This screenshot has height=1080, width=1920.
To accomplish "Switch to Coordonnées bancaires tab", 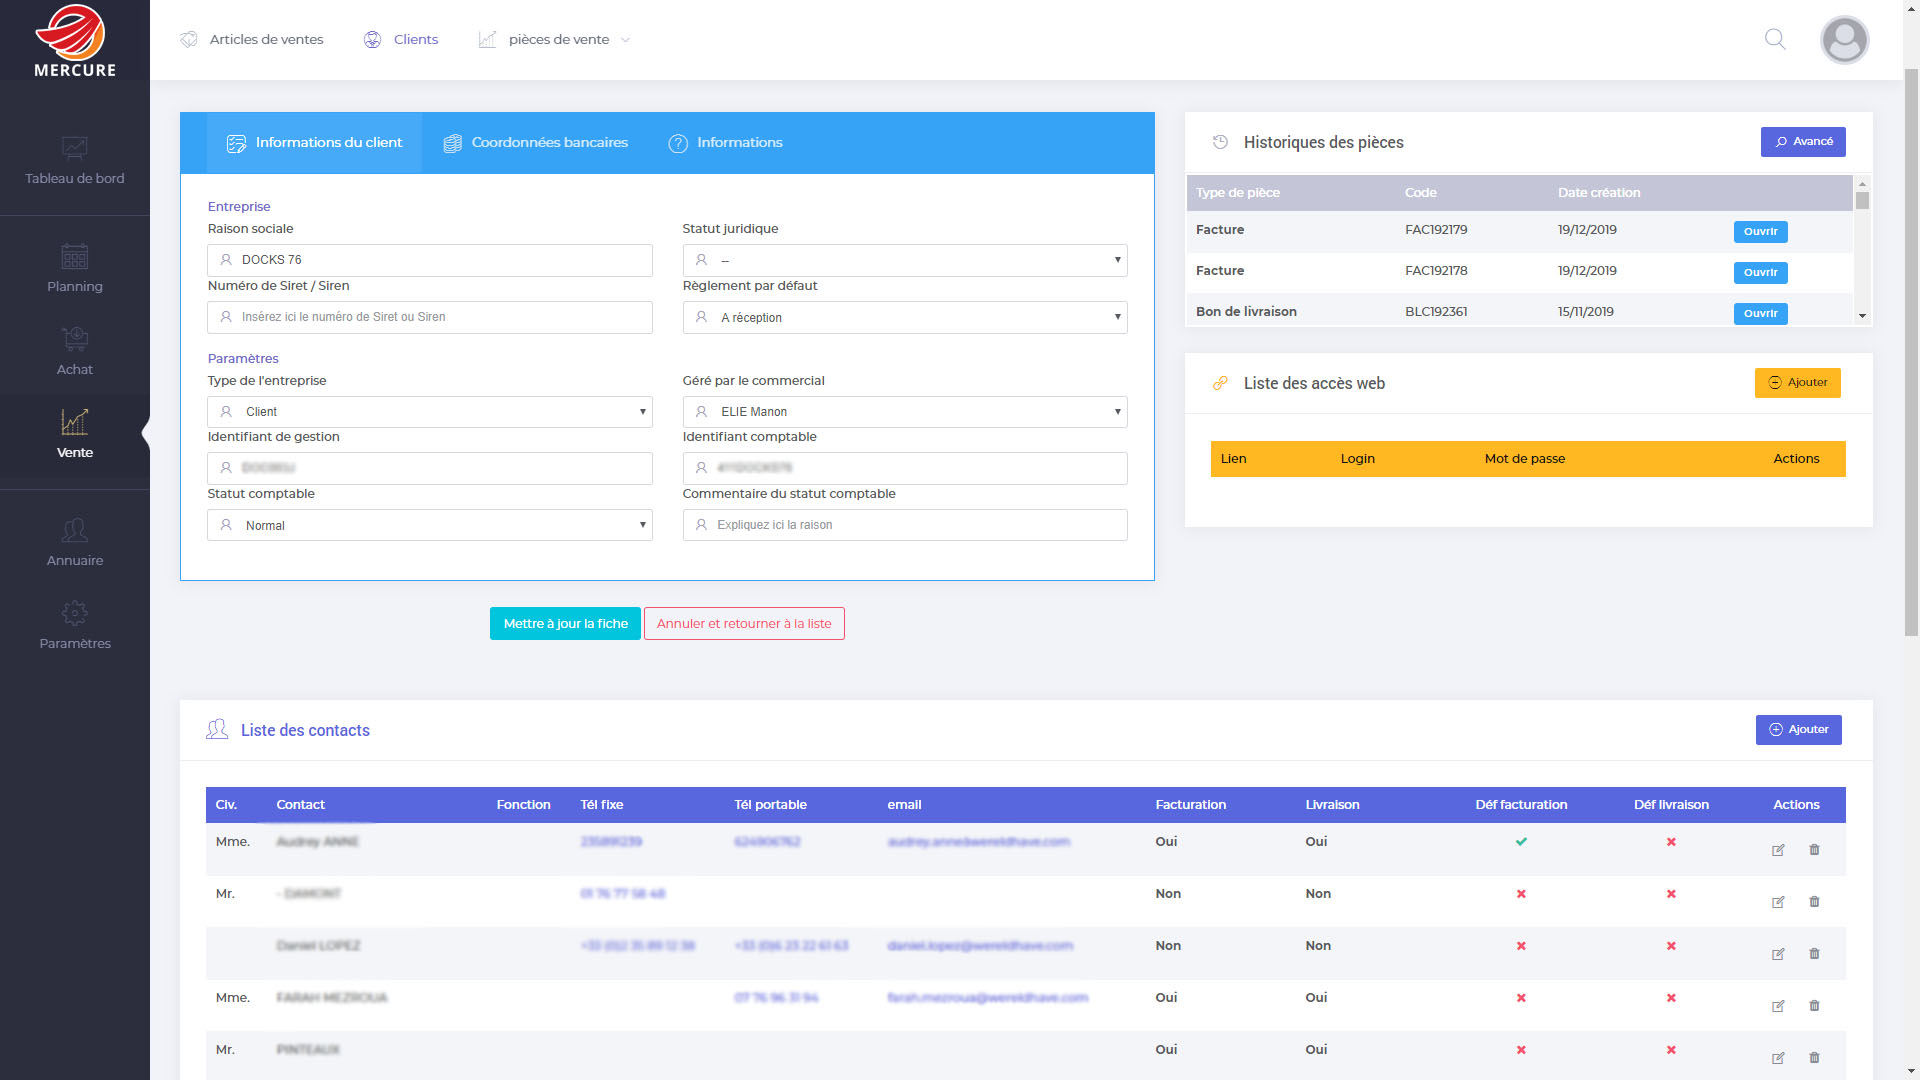I will pos(536,143).
